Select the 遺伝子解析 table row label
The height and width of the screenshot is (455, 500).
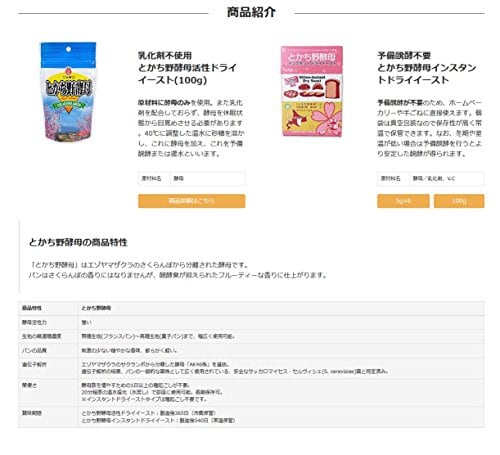click(34, 364)
